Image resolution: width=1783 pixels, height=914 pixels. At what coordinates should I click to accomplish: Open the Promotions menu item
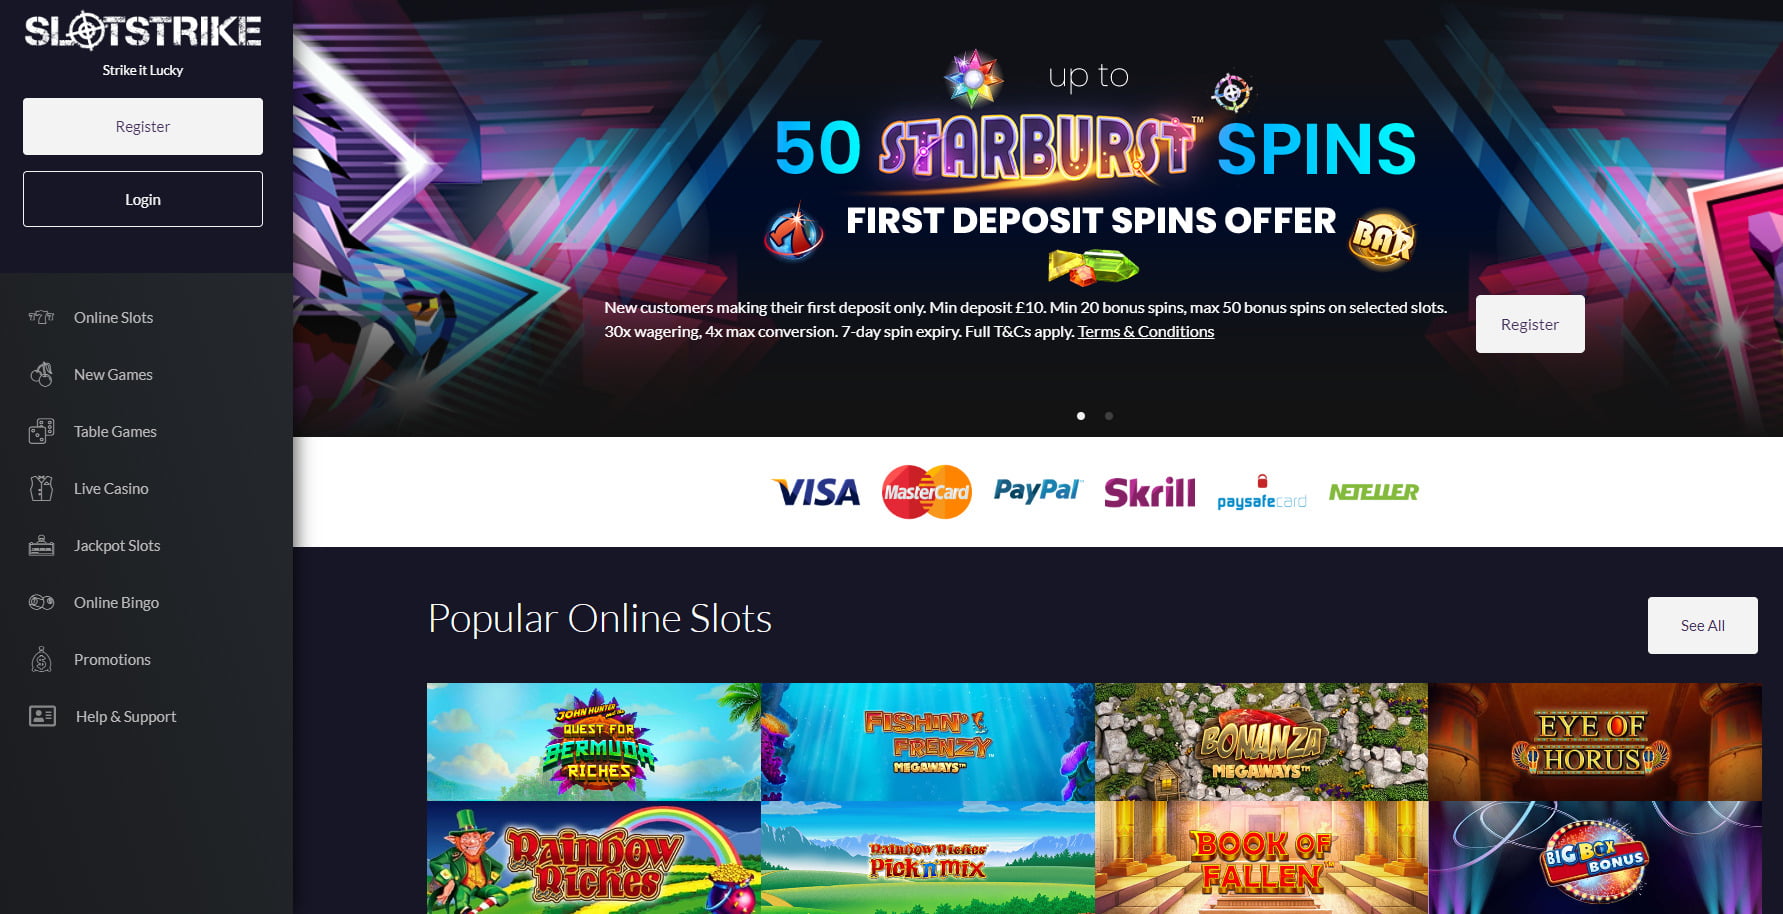point(112,660)
